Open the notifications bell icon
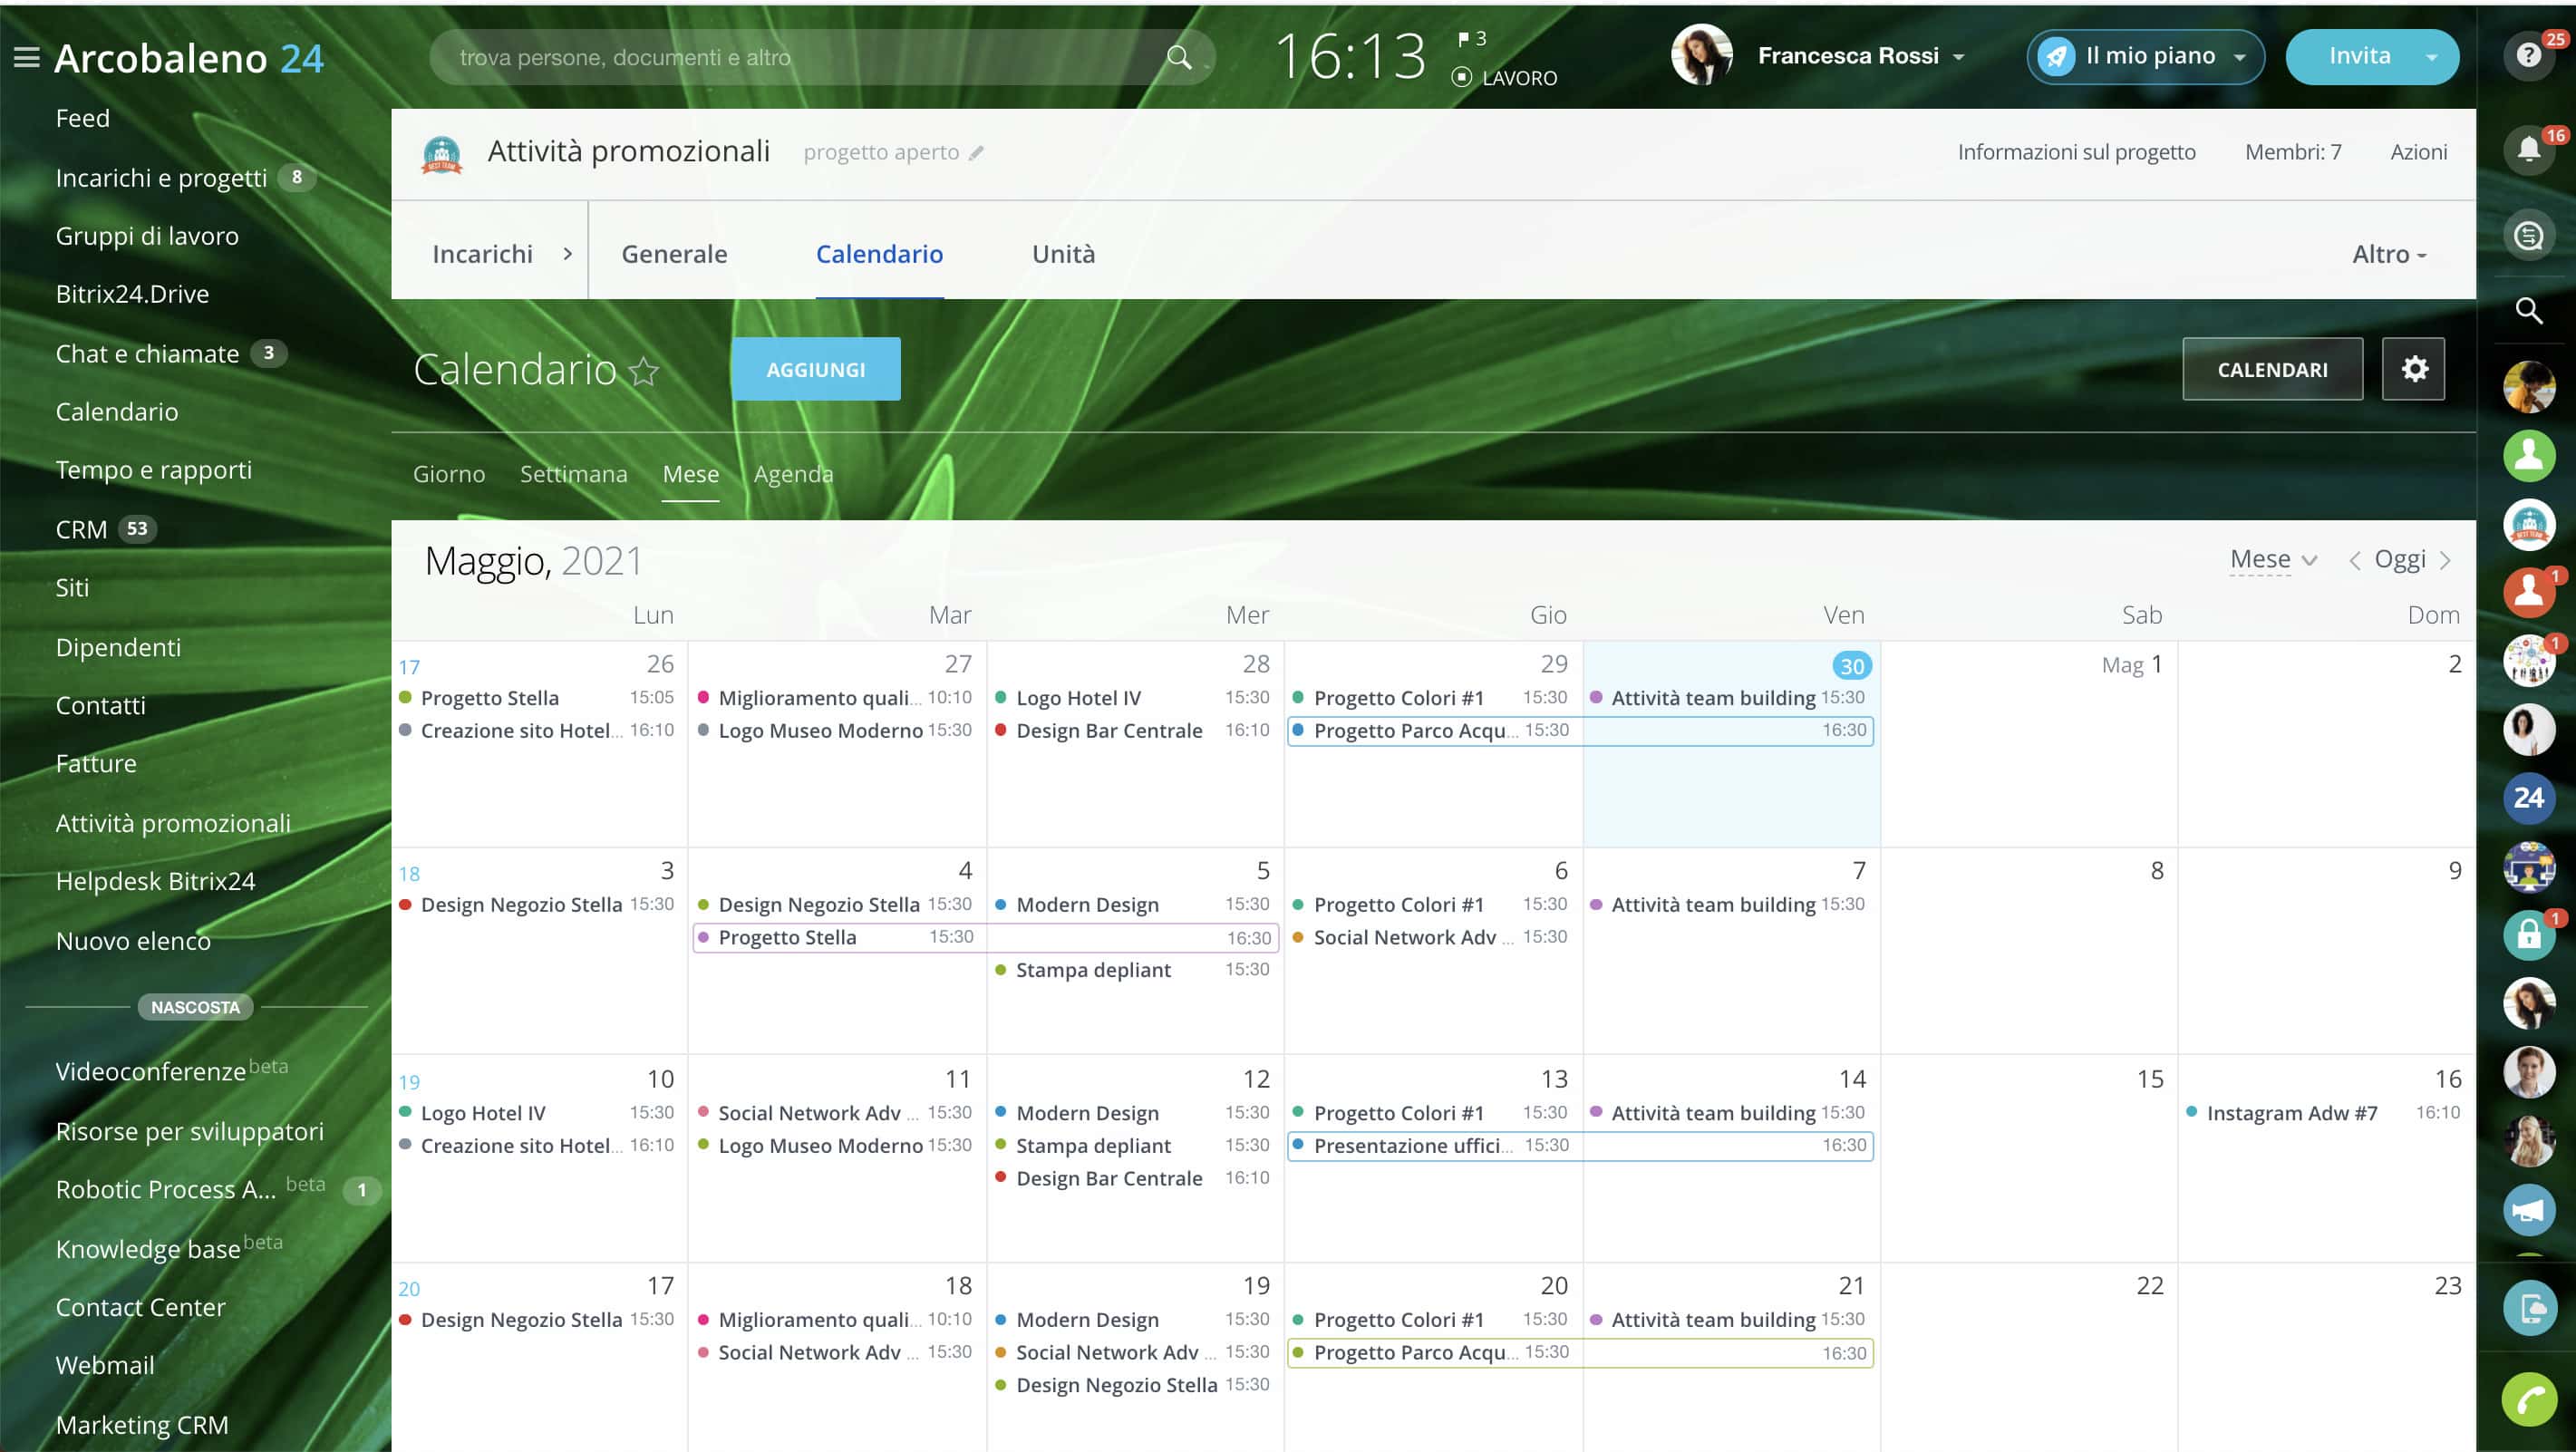 coord(2528,150)
